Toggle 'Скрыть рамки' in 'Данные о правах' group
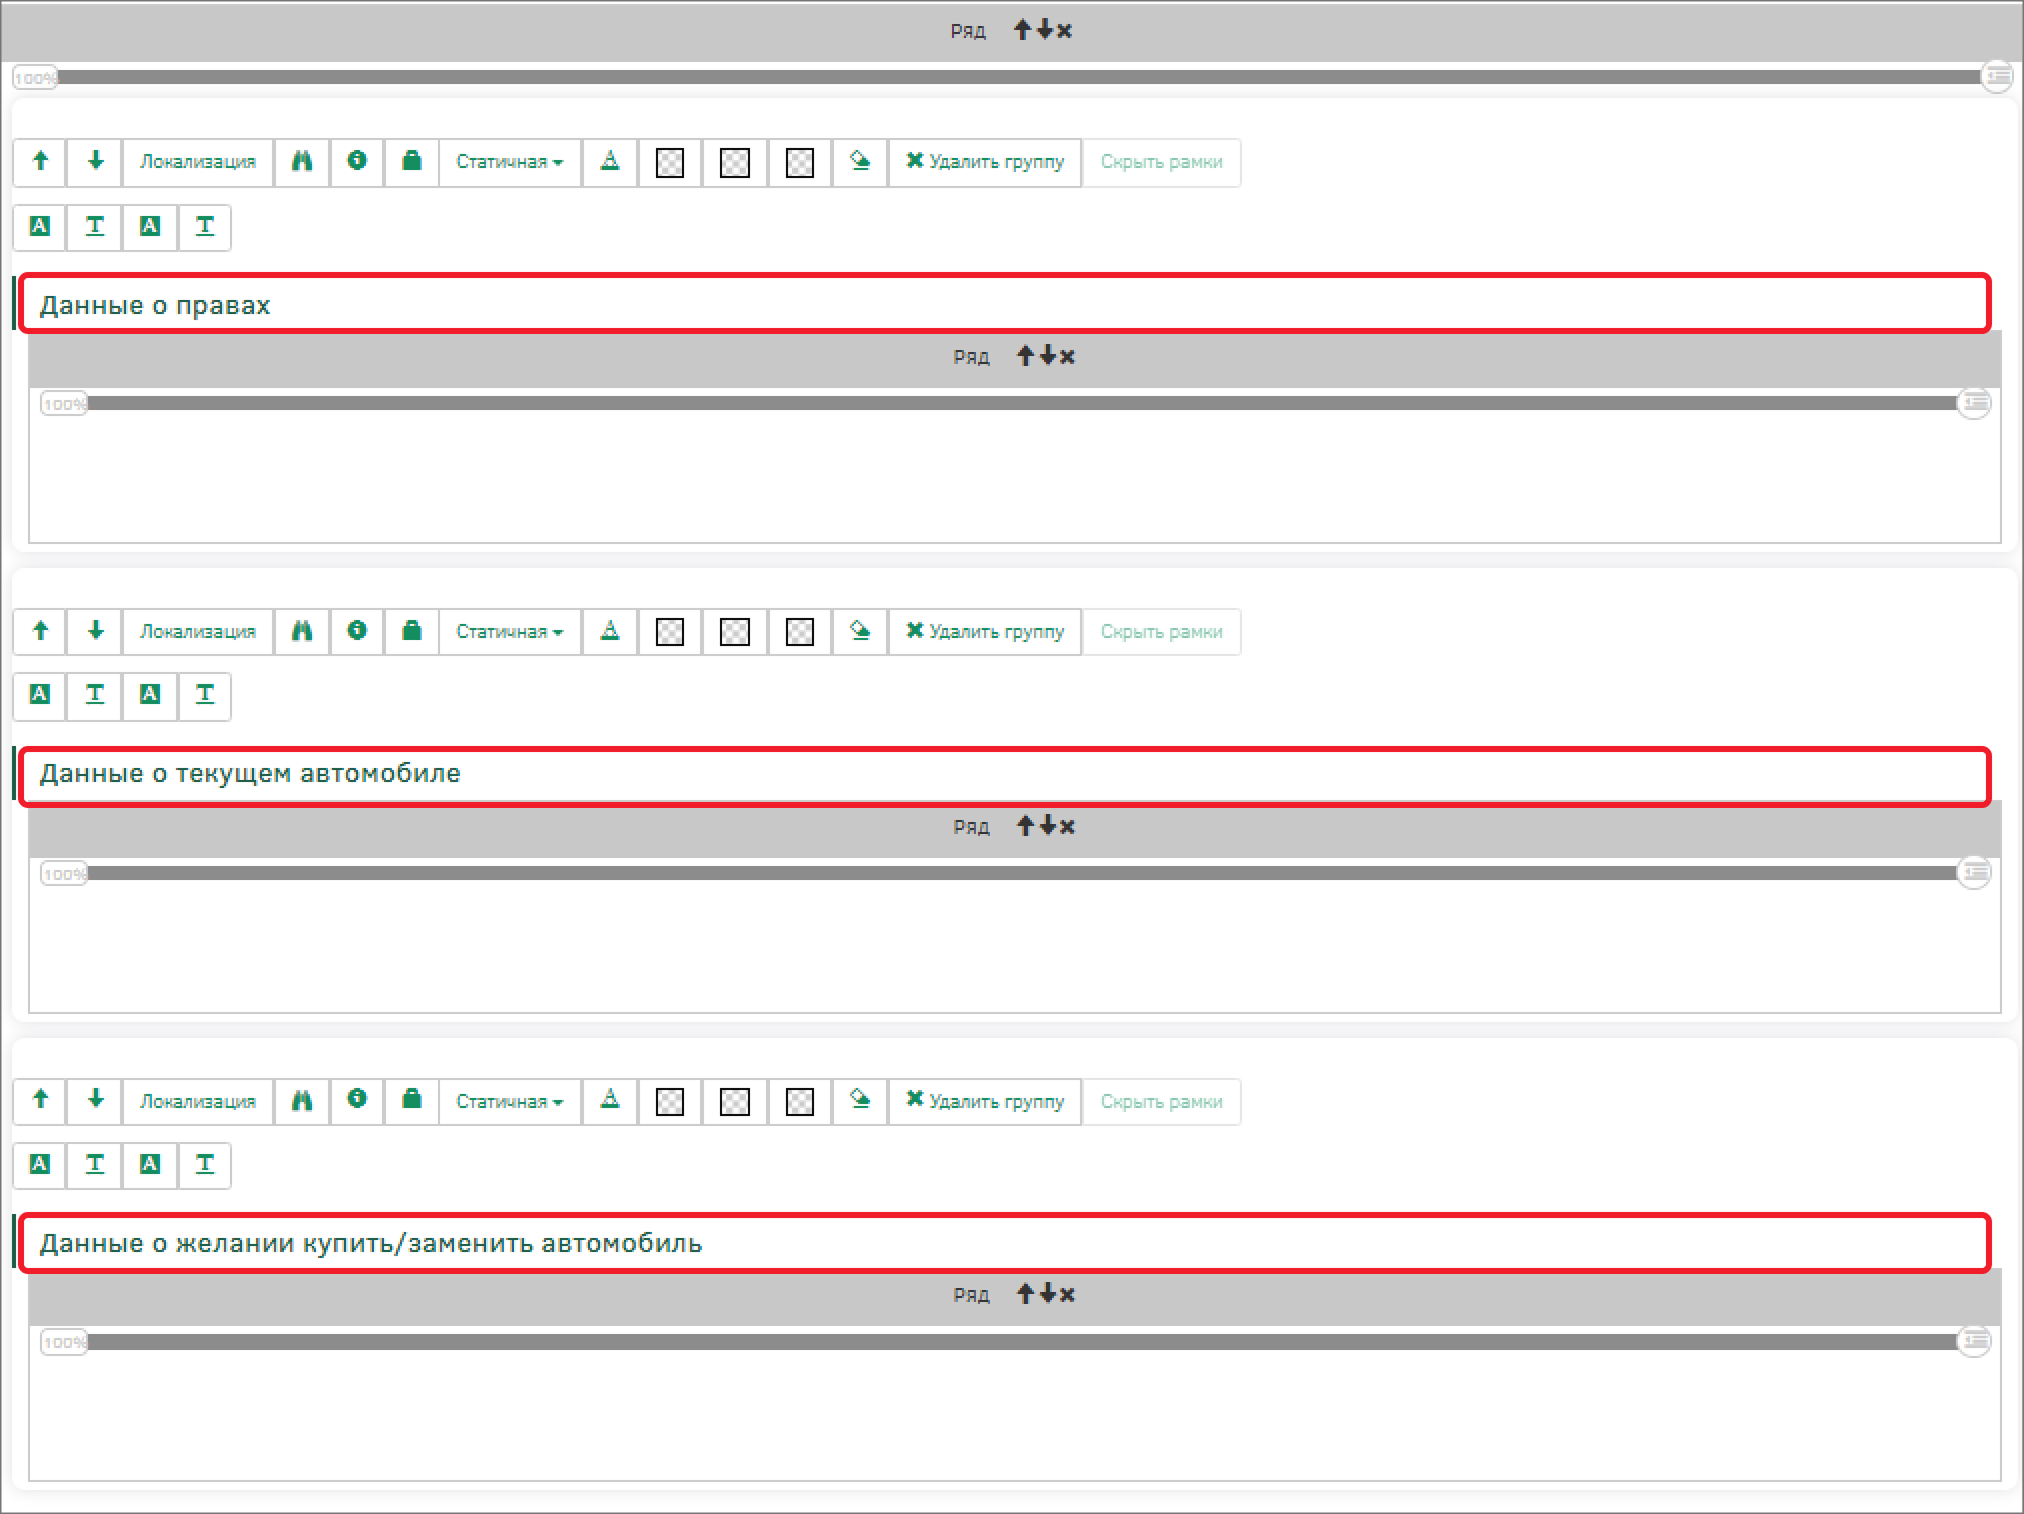Image resolution: width=2024 pixels, height=1514 pixels. (x=1161, y=162)
